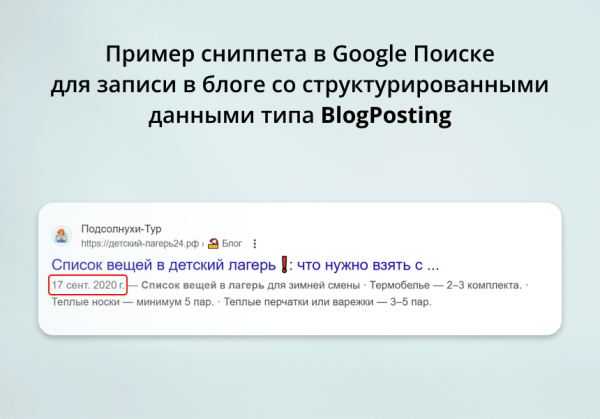Screen dimensions: 600x419
Task: Click the snippet text Теплые перчатки или варежки
Action: 299,302
